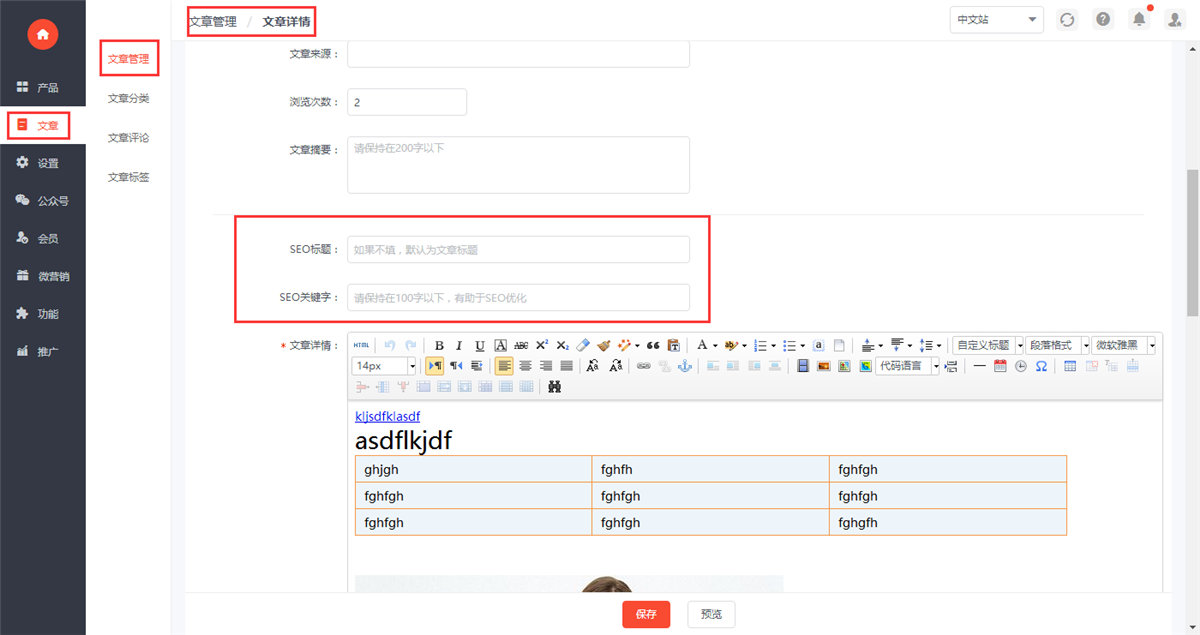This screenshot has width=1200, height=635.
Task: Insert hyperlink with chain icon
Action: tap(644, 366)
